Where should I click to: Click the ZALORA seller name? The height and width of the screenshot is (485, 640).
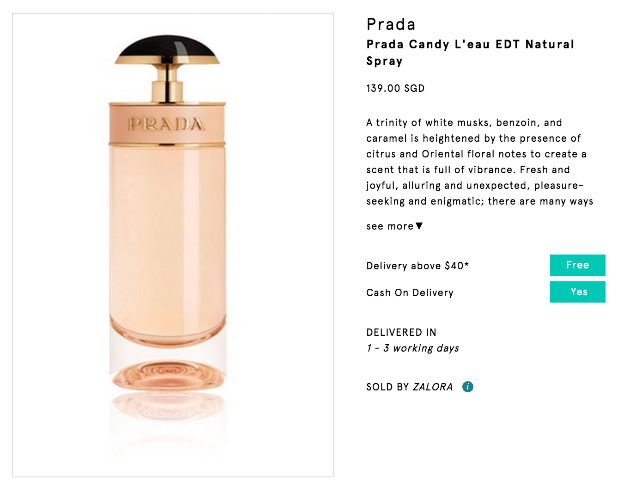click(x=432, y=386)
